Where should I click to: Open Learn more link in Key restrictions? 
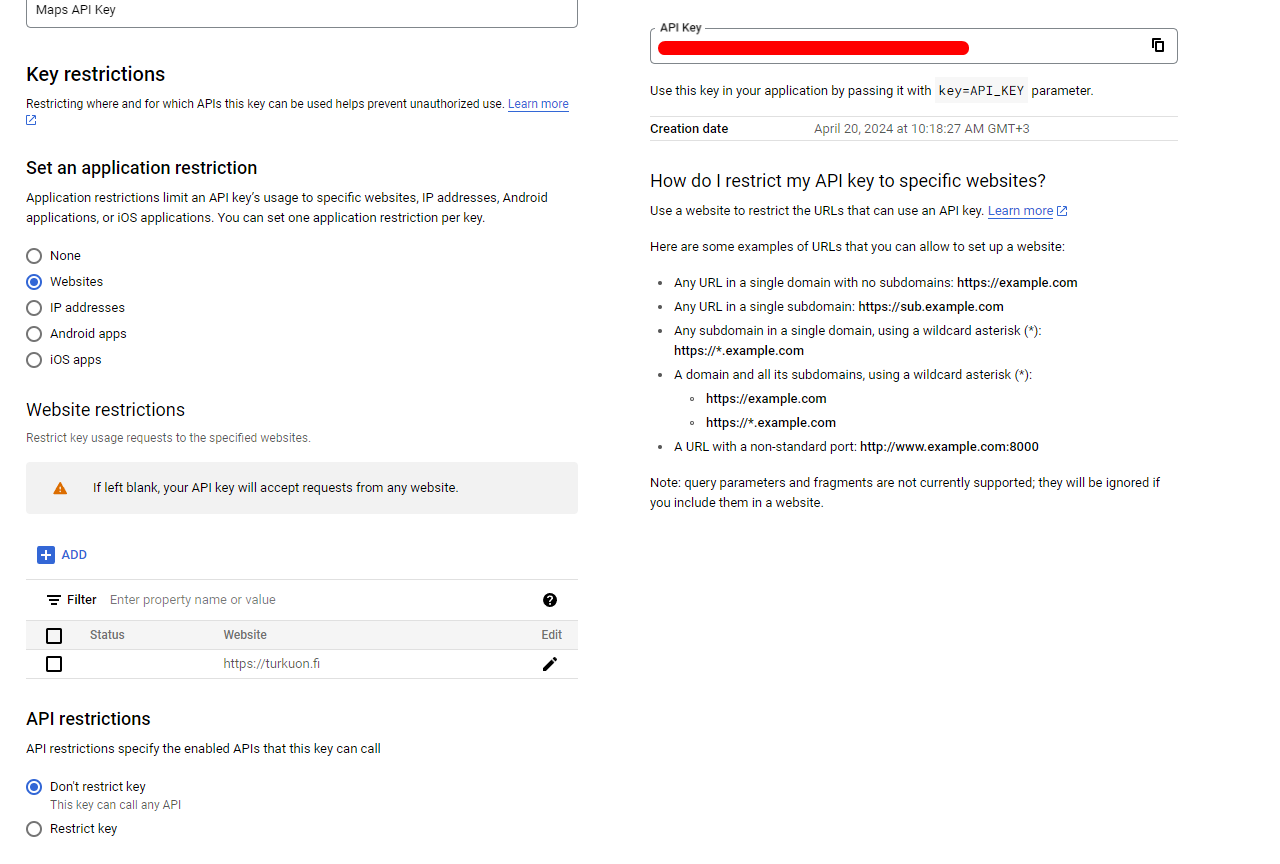click(x=538, y=104)
